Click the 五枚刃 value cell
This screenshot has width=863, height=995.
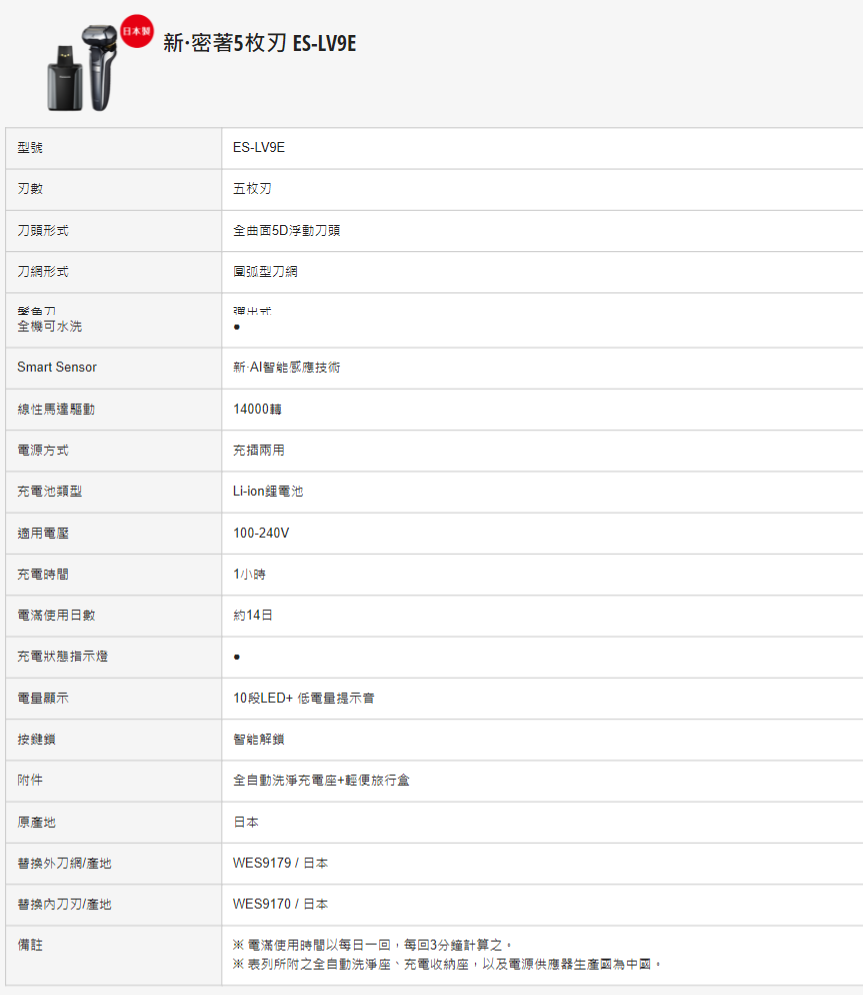coord(252,189)
